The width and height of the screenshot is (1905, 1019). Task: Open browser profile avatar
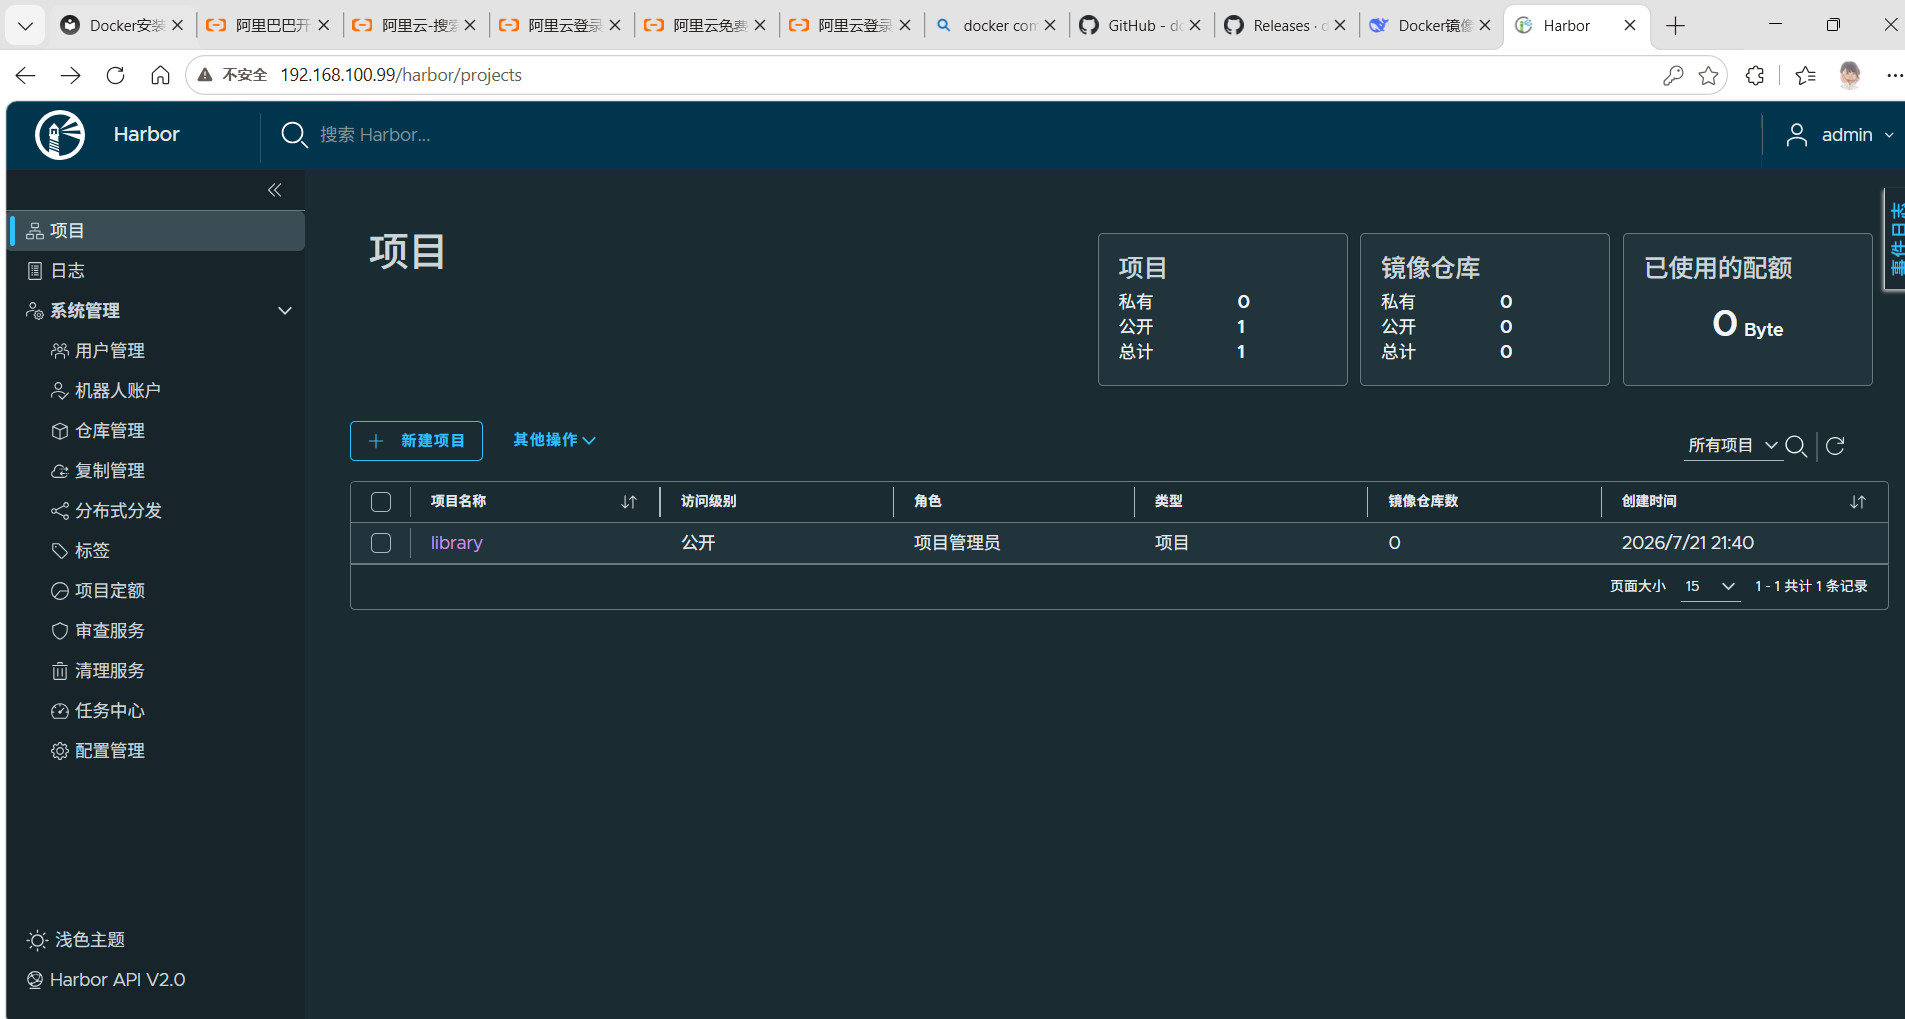click(1850, 75)
